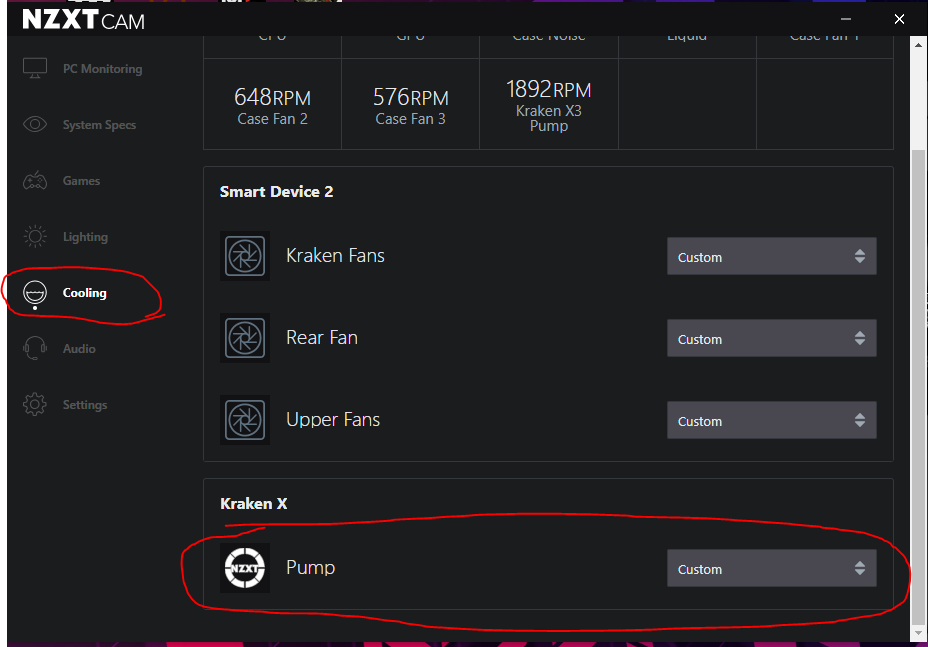
Task: Open the Upper Fans profile dropdown
Action: tap(771, 421)
